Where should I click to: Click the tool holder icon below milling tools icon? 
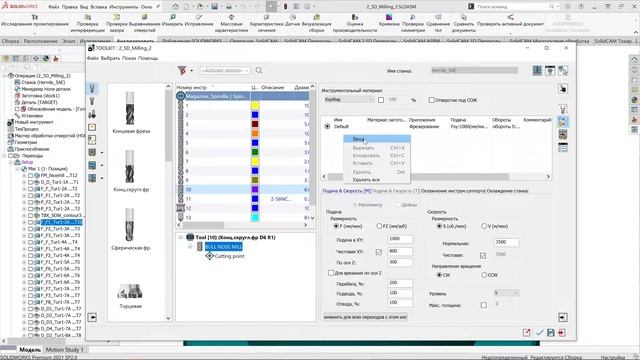click(x=92, y=101)
